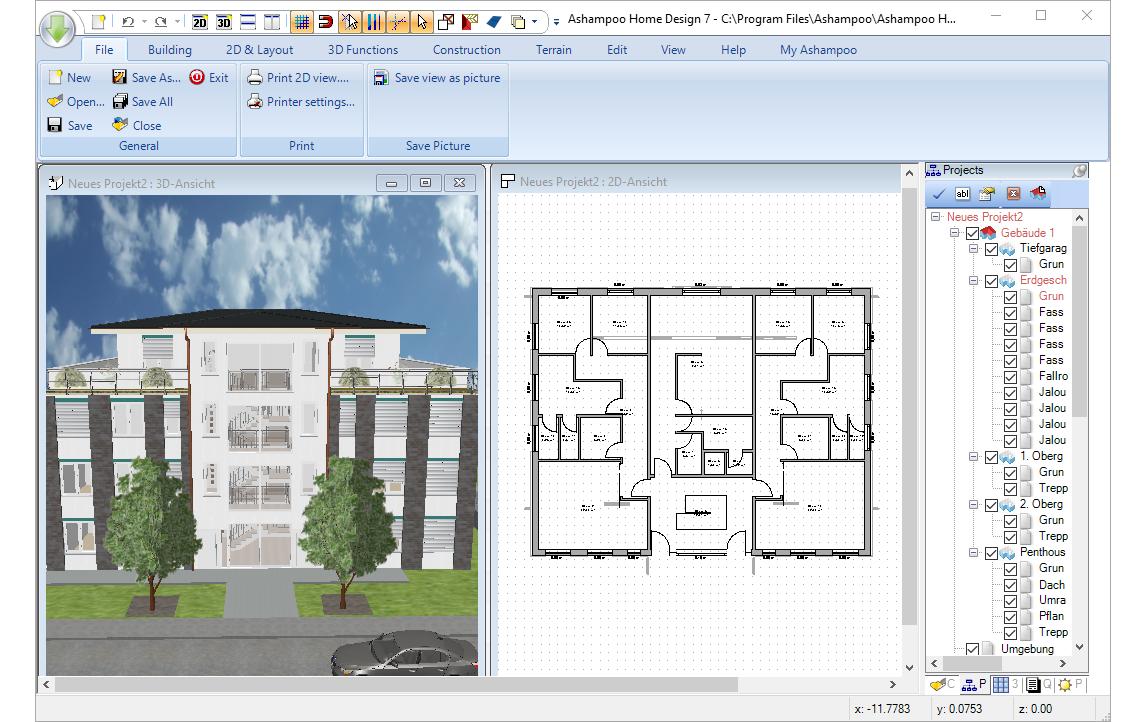
Task: Open the Construction ribbon tab
Action: [x=466, y=50]
